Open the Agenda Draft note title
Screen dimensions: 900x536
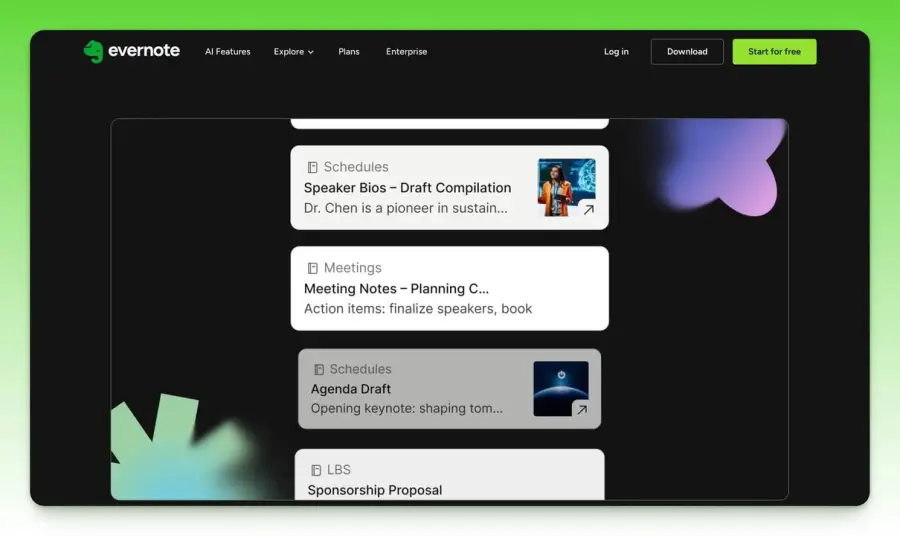(351, 389)
